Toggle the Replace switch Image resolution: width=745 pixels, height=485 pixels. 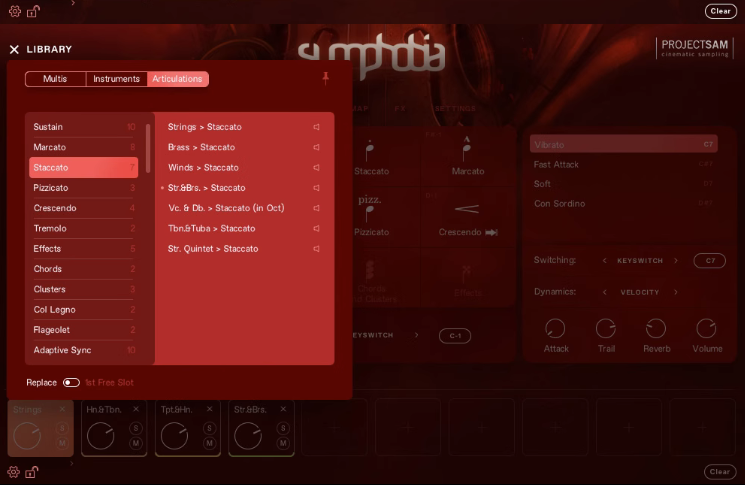(71, 382)
